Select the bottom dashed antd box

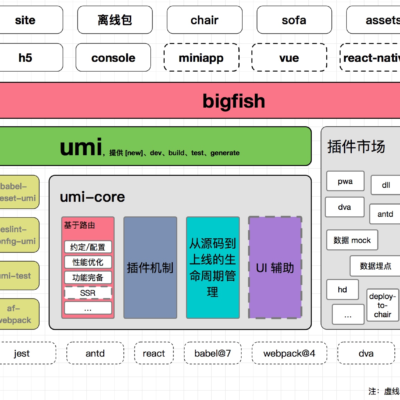[95, 353]
